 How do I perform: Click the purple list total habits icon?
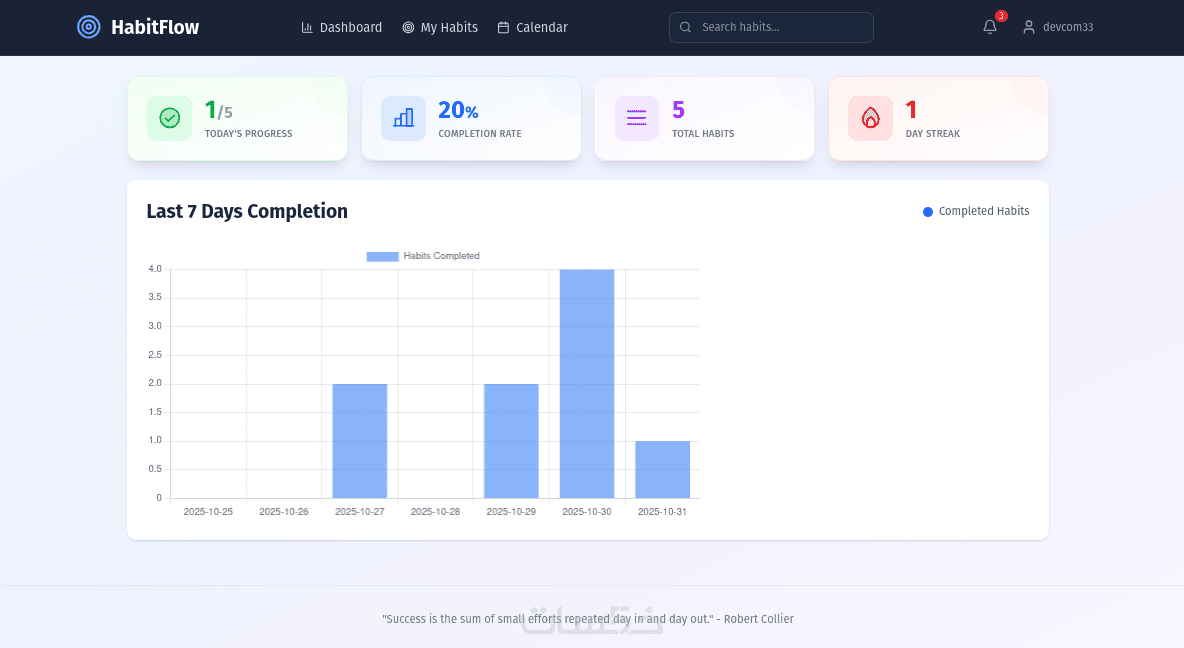click(637, 118)
